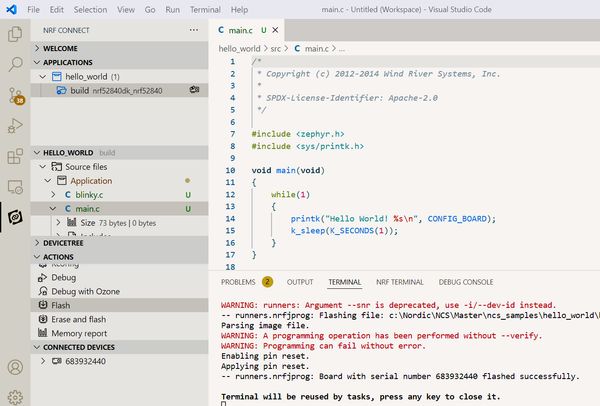The image size is (600, 406).
Task: Select the nRF Connect activity bar icon
Action: [x=15, y=217]
